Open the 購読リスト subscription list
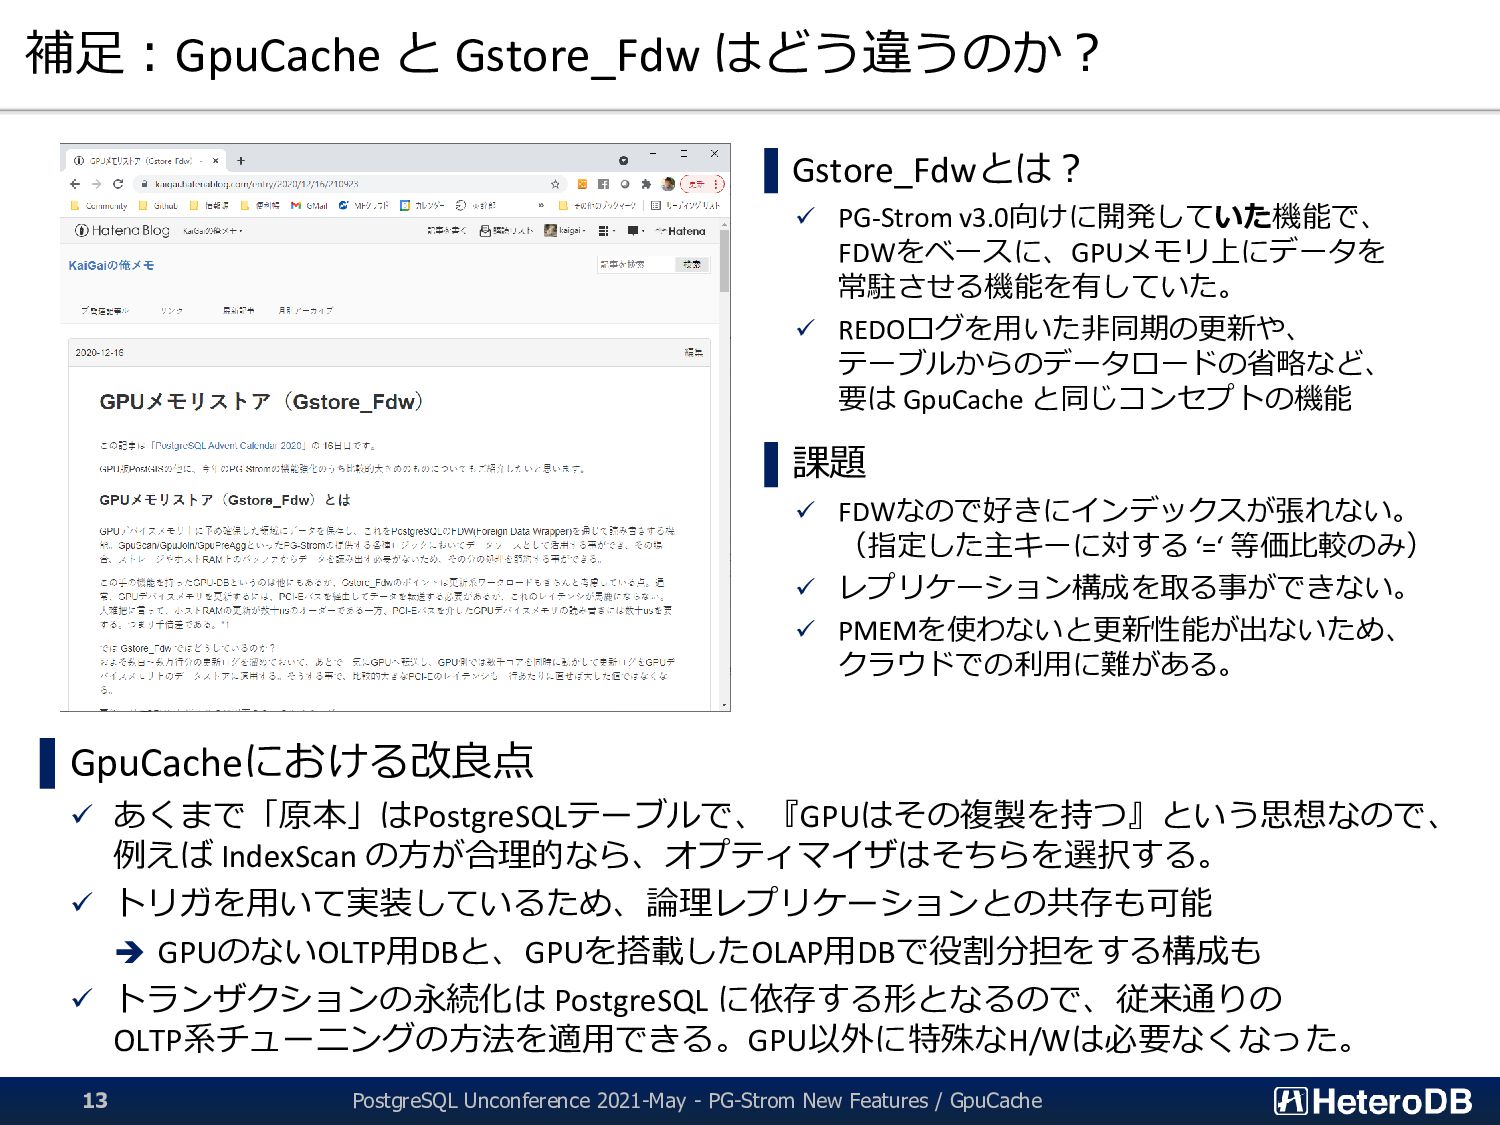 point(506,231)
